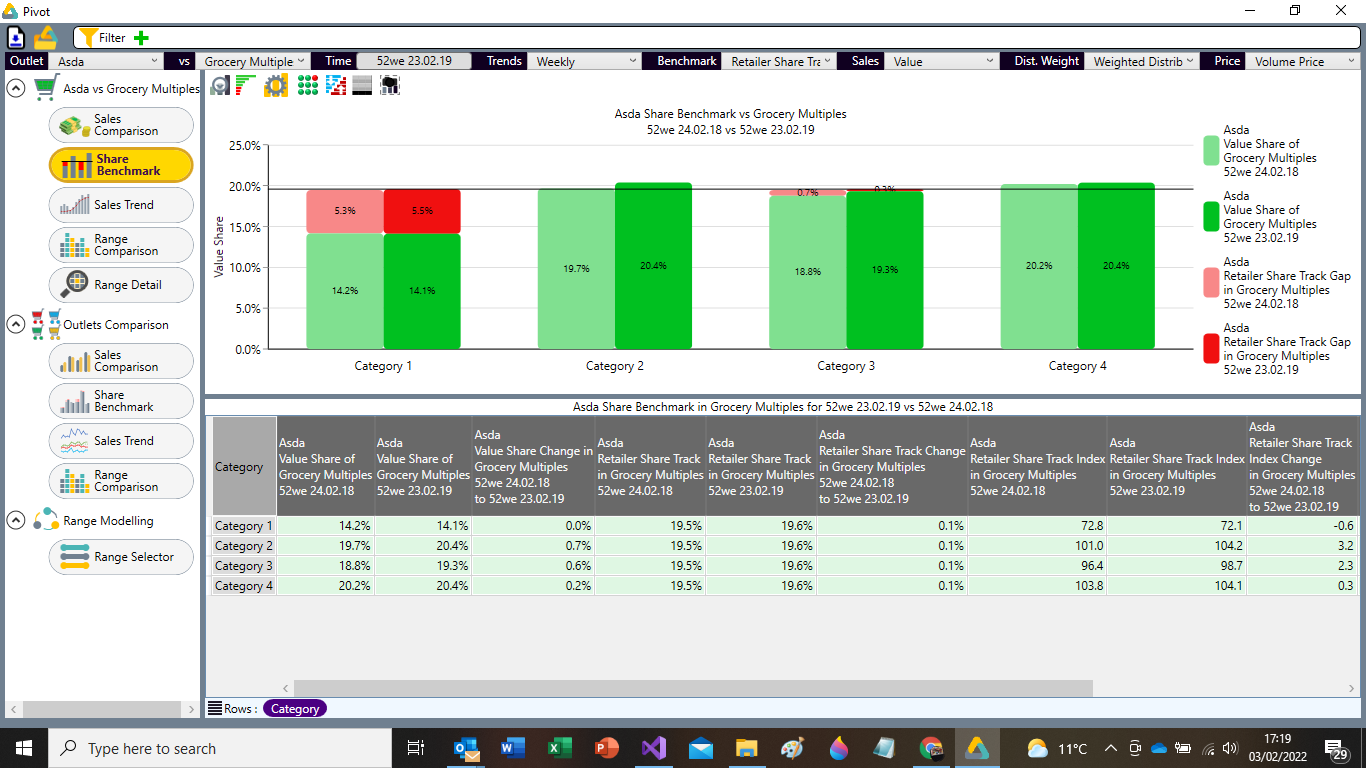Click the Retailer Share Track Index 72.8 cell
1366x768 pixels.
pos(1038,526)
